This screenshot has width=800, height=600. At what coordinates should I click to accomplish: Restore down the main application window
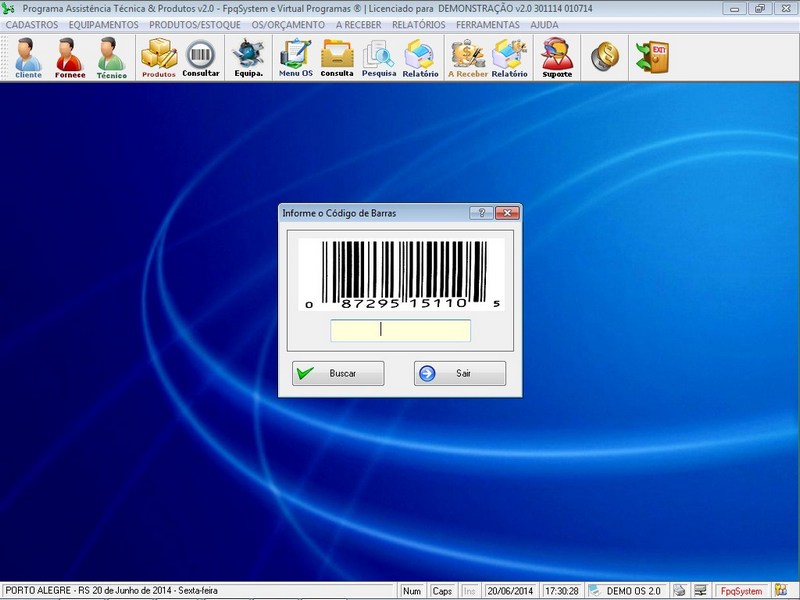tap(760, 8)
